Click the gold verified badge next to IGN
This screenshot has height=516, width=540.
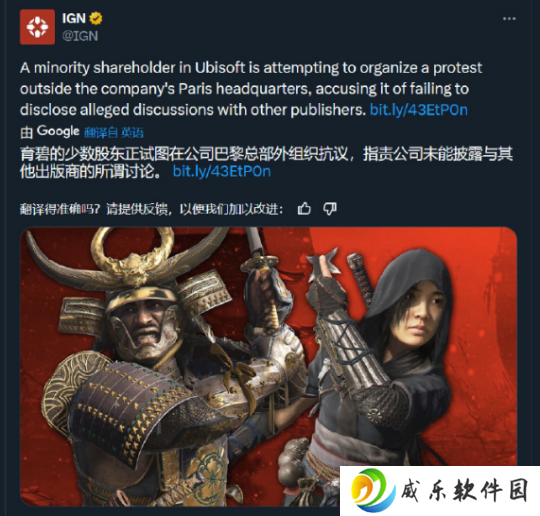pyautogui.click(x=96, y=18)
